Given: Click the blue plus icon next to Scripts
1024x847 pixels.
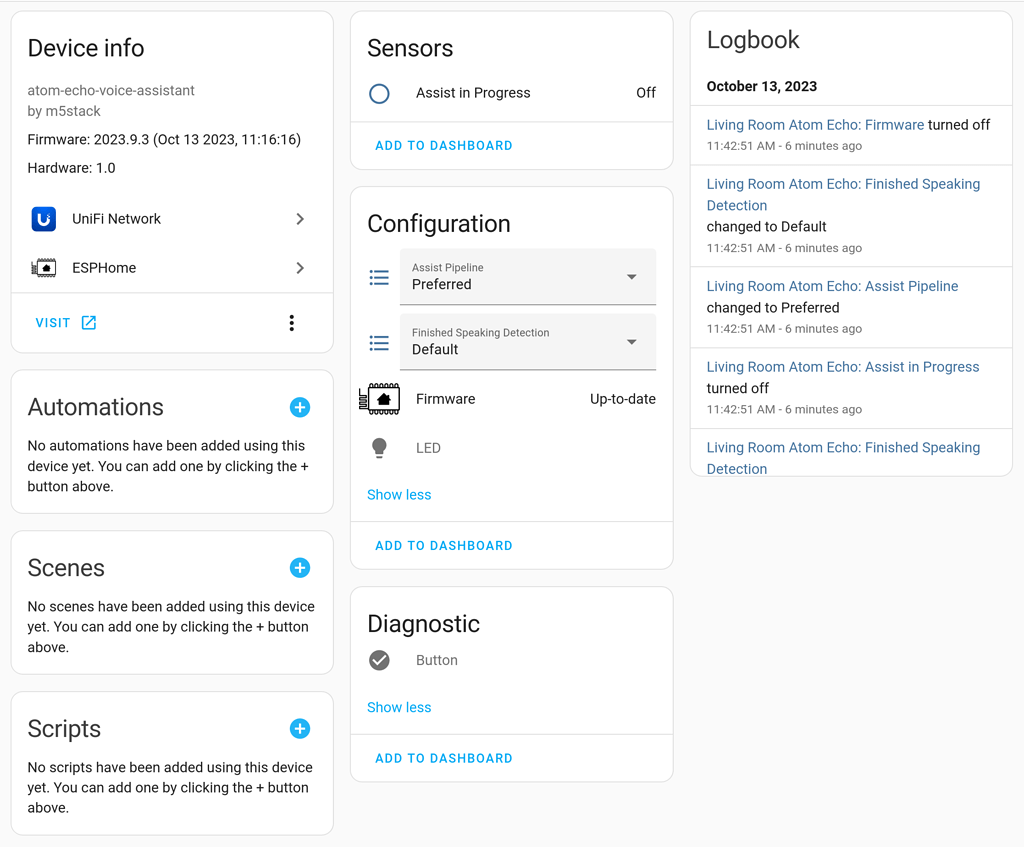Looking at the screenshot, I should (x=300, y=728).
